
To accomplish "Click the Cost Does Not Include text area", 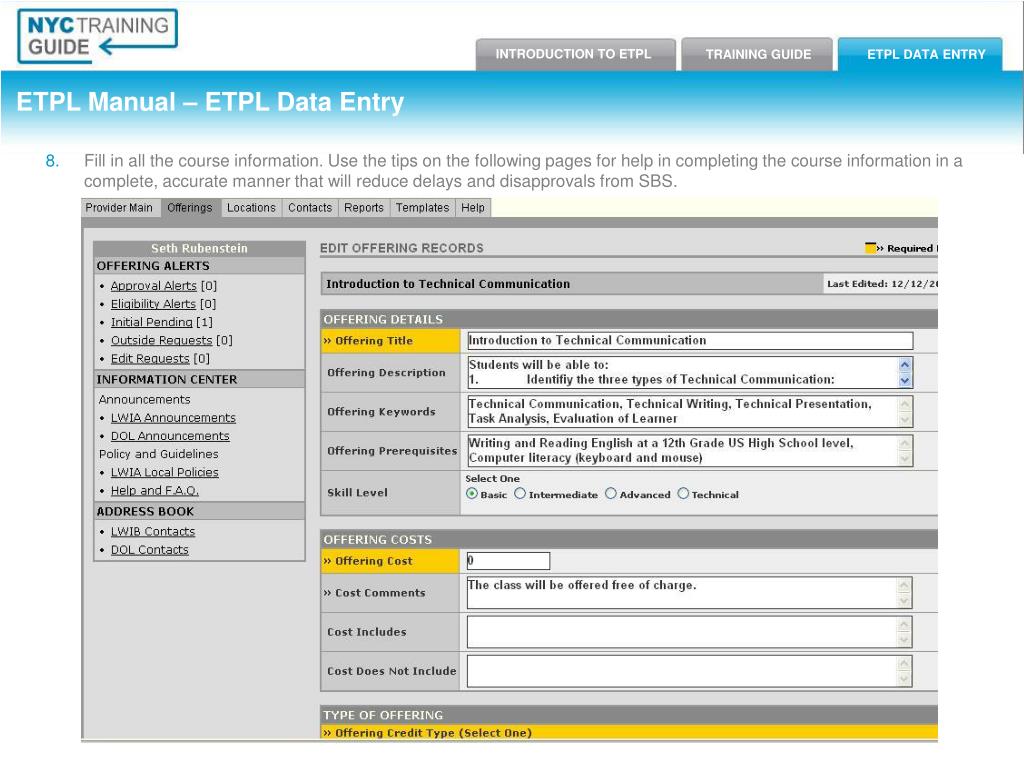I will tap(682, 671).
